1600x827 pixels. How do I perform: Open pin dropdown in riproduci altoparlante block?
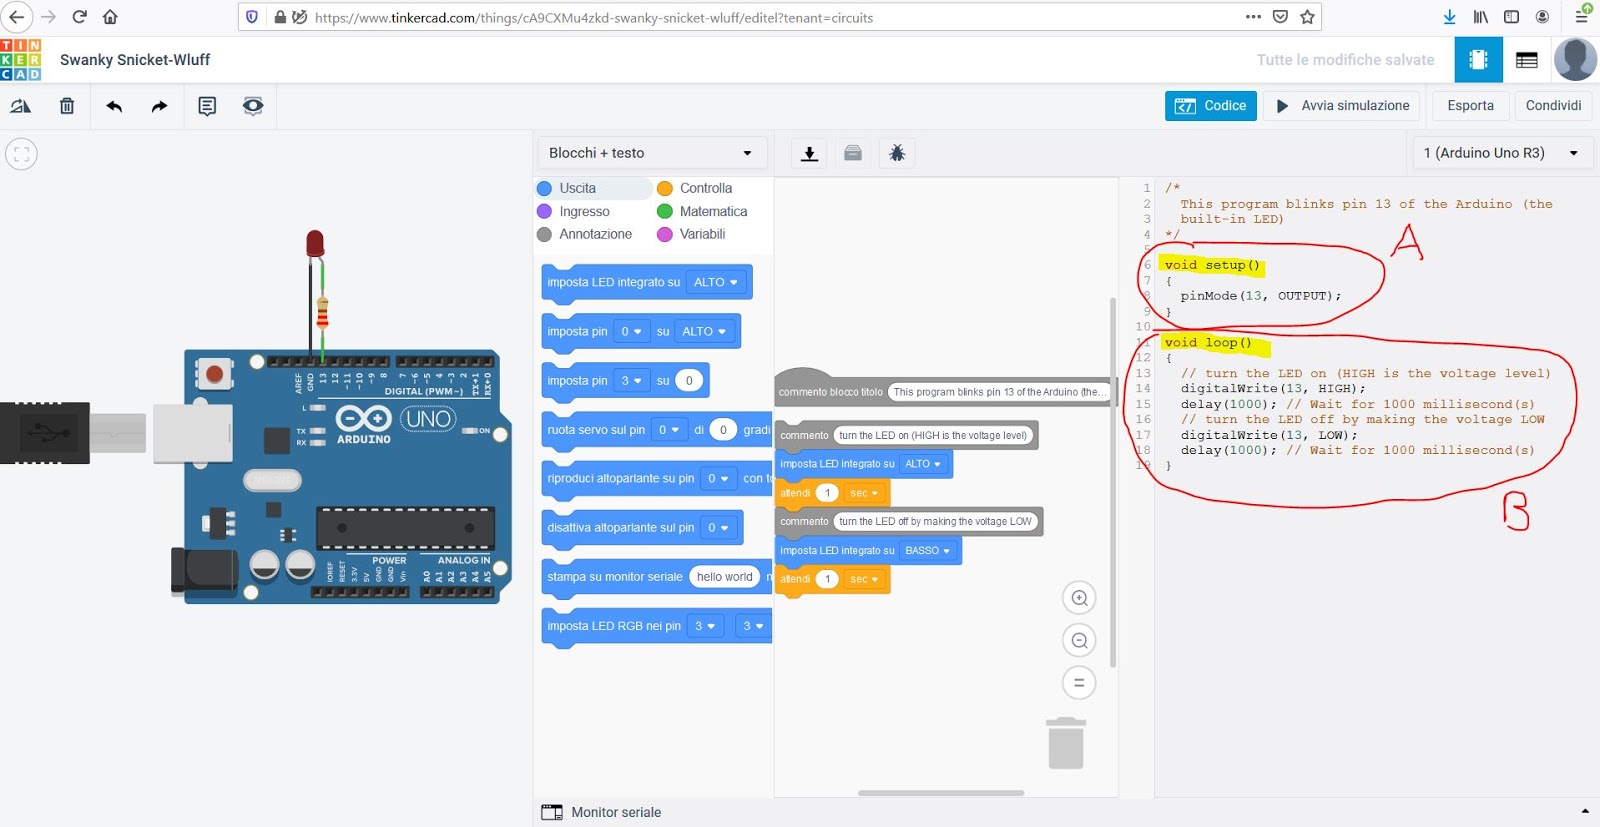[718, 479]
